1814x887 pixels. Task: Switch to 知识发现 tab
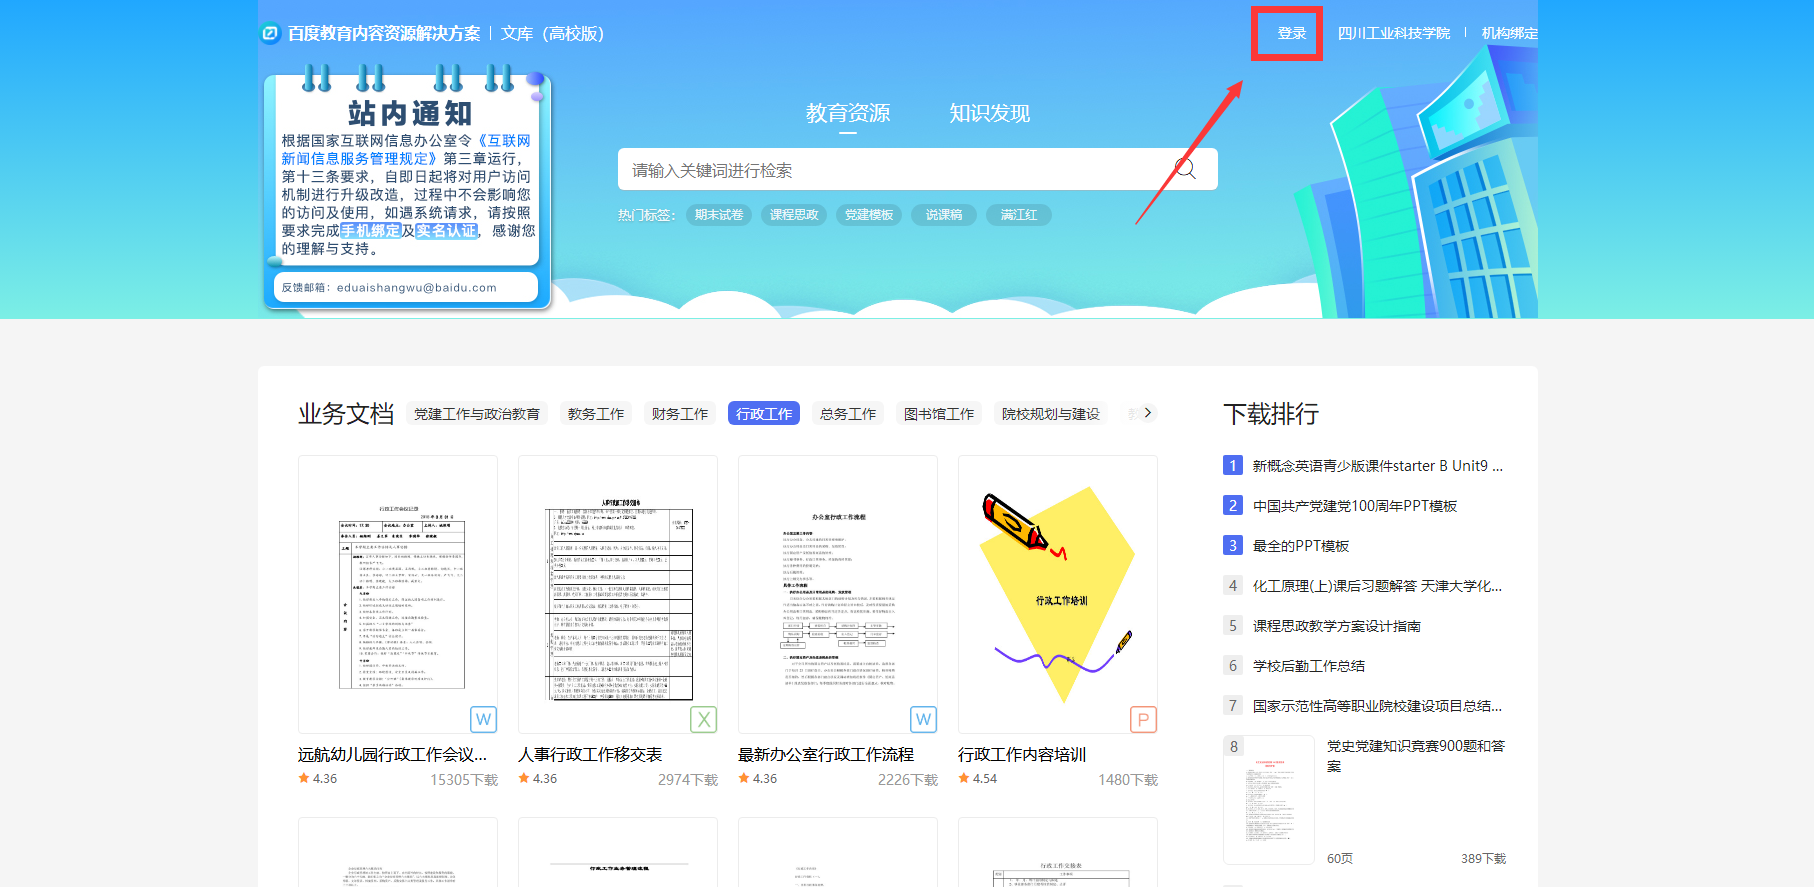[989, 113]
